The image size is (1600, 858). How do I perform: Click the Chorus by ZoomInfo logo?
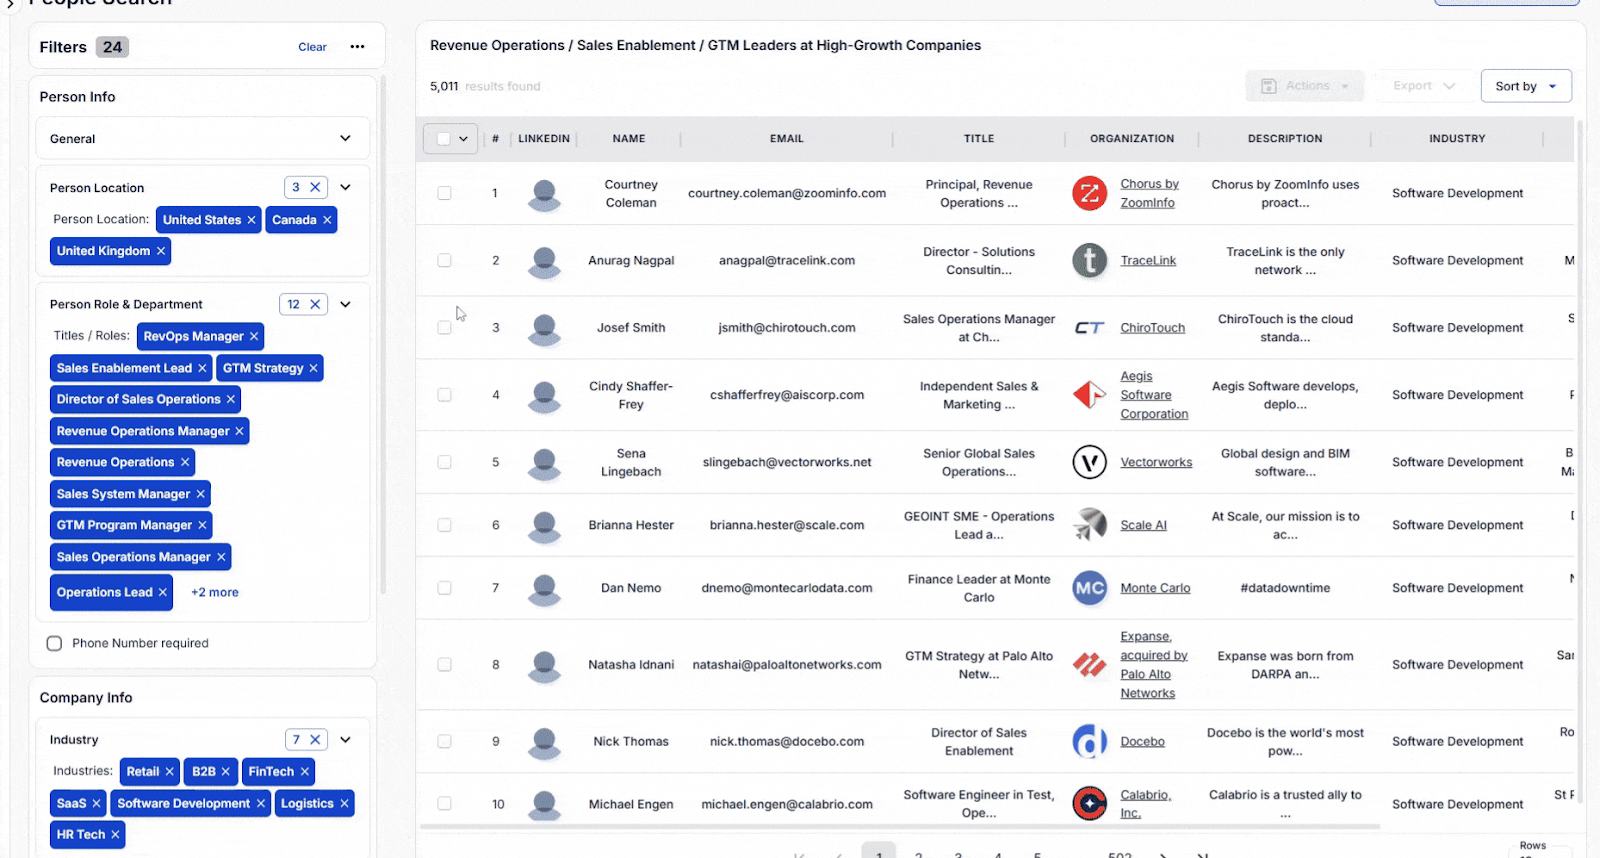[1089, 193]
